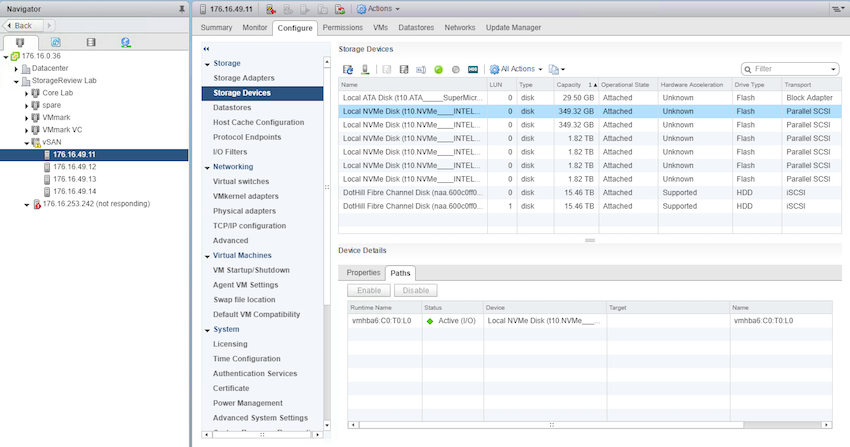Switch to the Storage navigator view icon

pyautogui.click(x=90, y=43)
